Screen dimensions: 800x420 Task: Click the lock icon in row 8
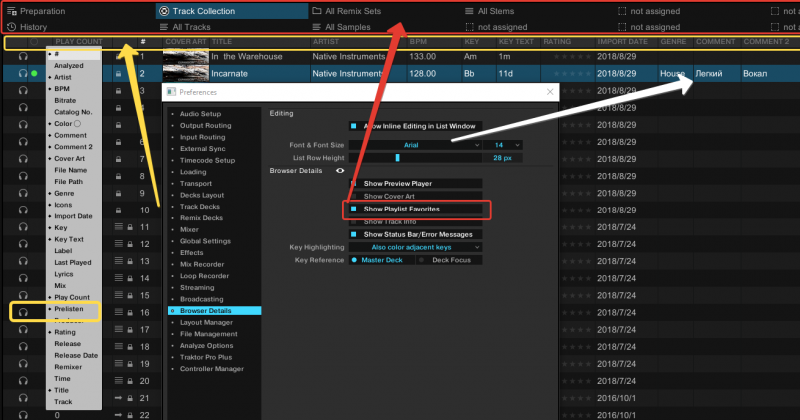pyautogui.click(x=118, y=177)
